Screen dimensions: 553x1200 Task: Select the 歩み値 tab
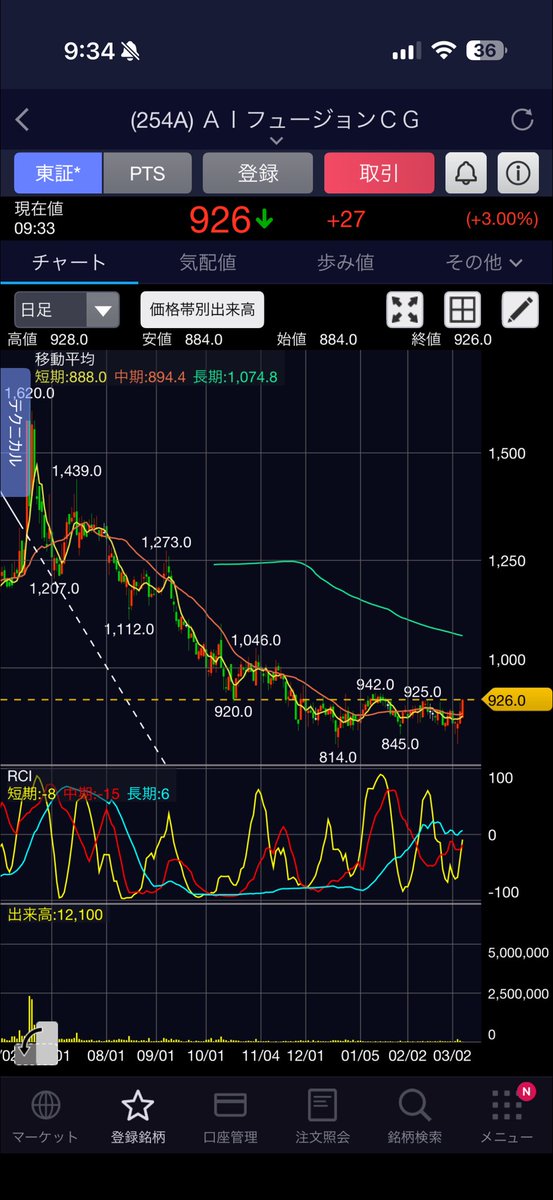(345, 262)
